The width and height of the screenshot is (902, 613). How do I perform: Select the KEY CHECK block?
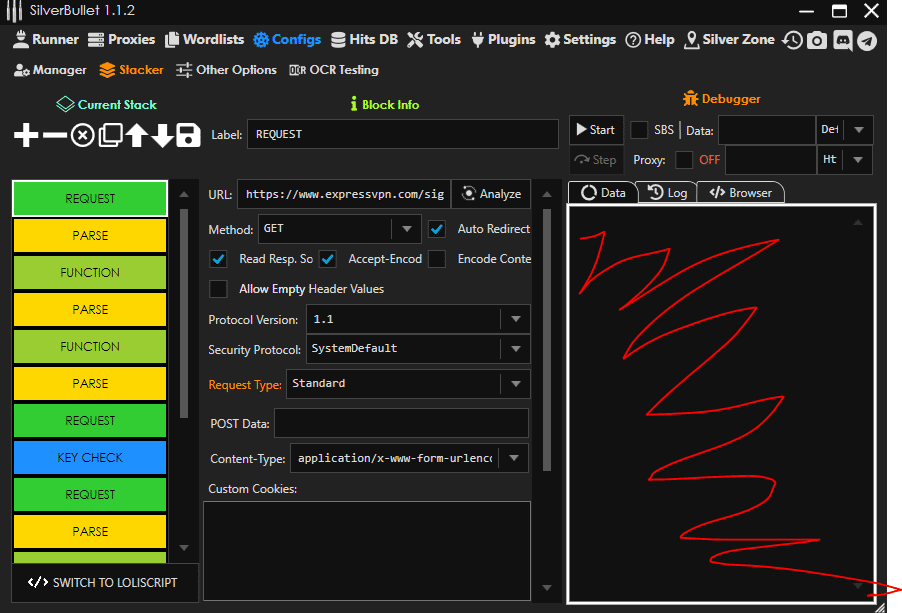pos(90,458)
